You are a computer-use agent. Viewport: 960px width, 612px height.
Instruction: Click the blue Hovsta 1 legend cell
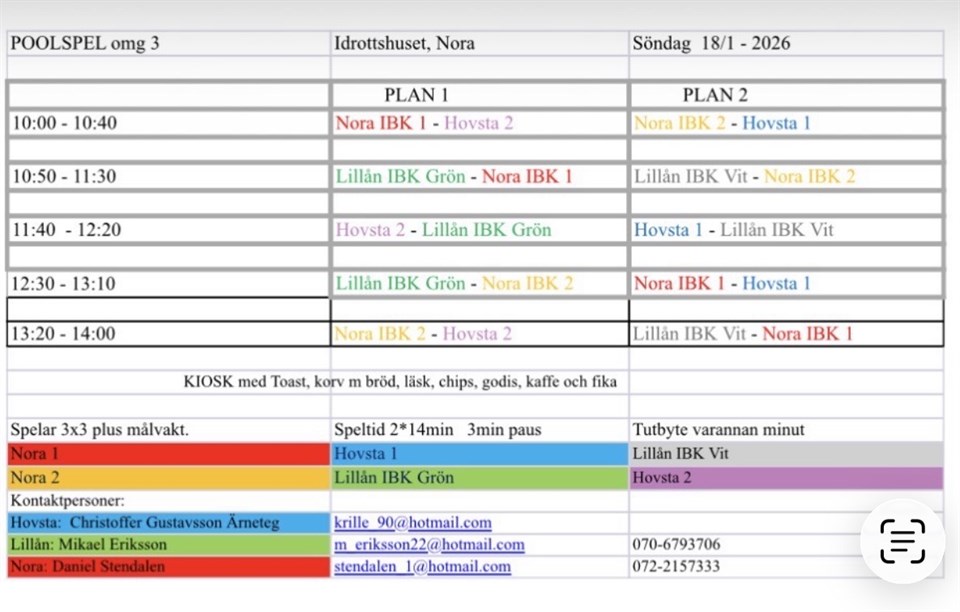click(479, 454)
